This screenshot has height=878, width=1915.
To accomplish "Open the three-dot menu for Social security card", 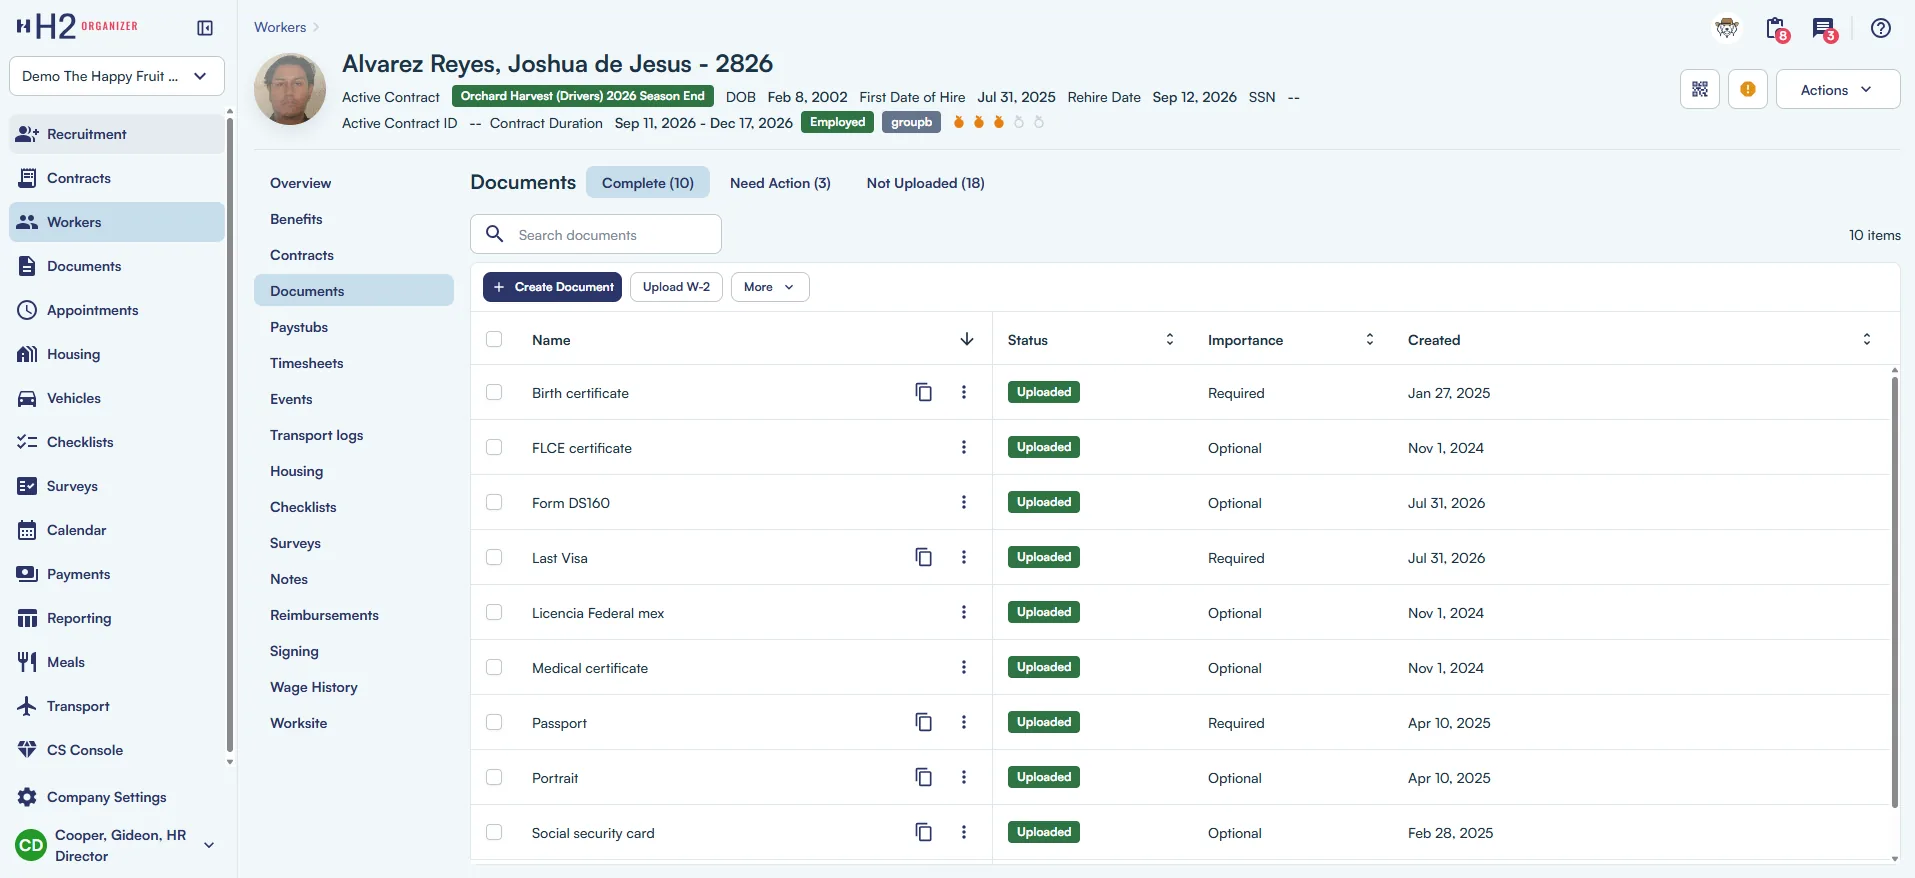I will point(963,832).
